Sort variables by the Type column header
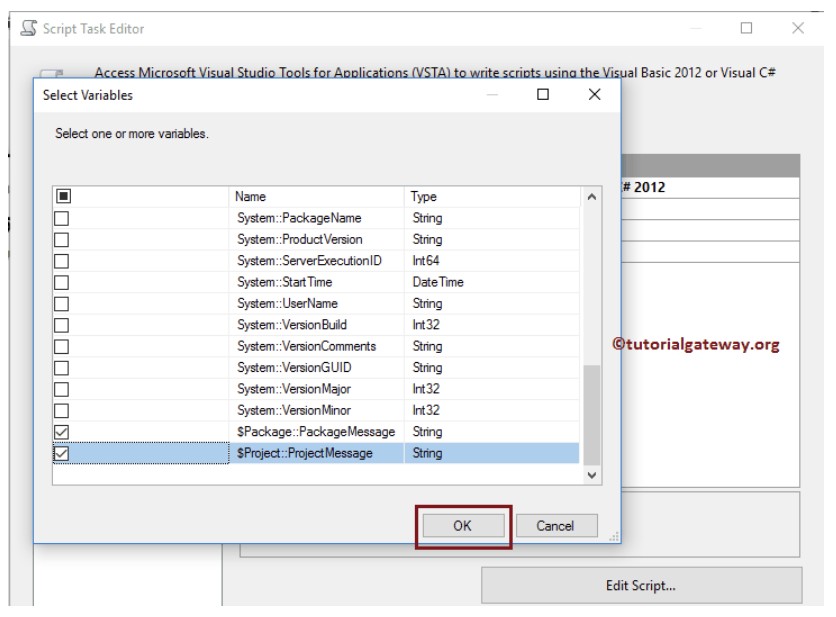 (x=492, y=196)
